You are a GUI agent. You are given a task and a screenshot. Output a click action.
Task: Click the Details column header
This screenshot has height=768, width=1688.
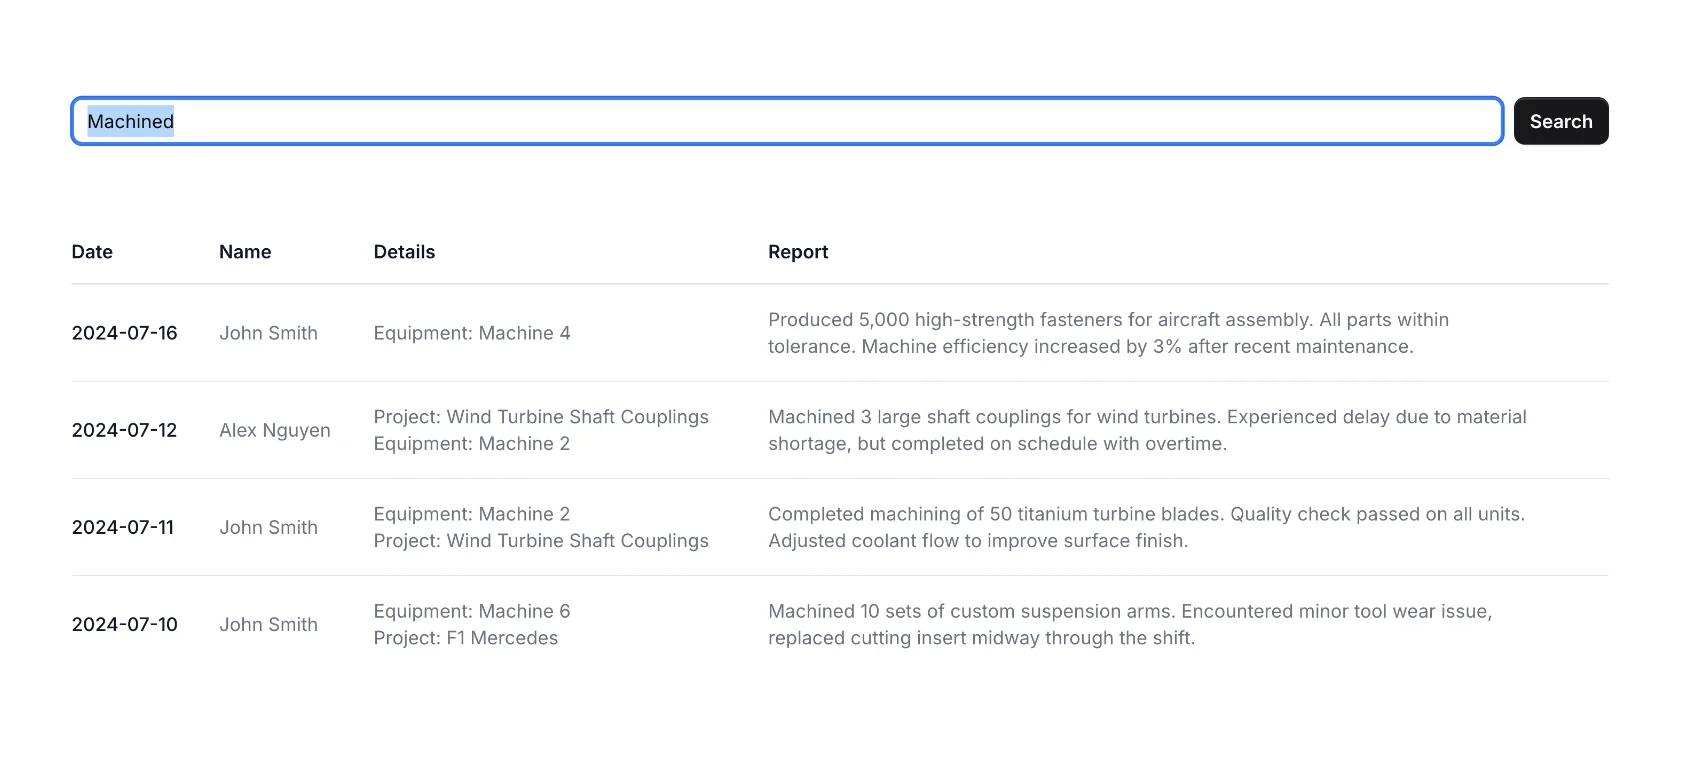404,252
